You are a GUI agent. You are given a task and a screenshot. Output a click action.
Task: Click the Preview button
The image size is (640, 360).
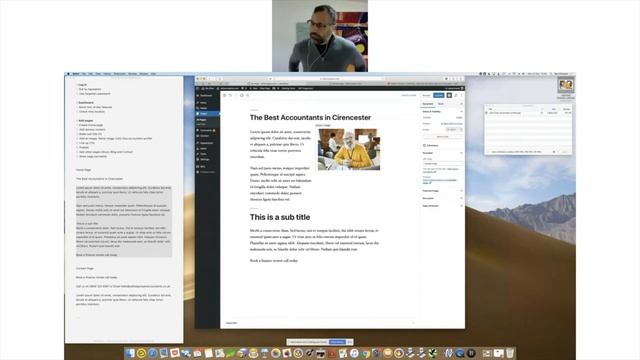click(x=427, y=95)
